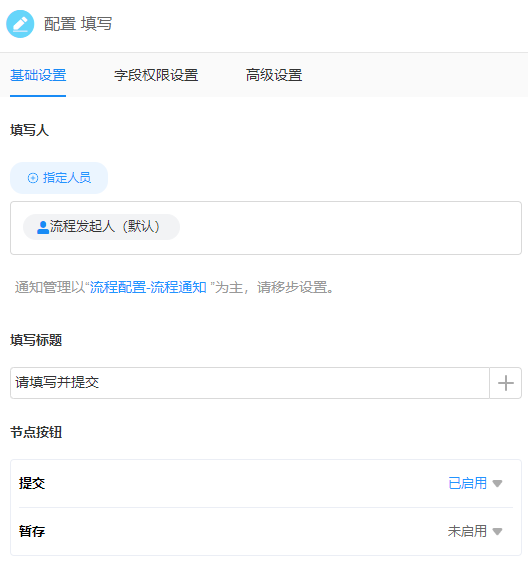Click the 暂存 button row label
The width and height of the screenshot is (528, 561).
[32, 531]
